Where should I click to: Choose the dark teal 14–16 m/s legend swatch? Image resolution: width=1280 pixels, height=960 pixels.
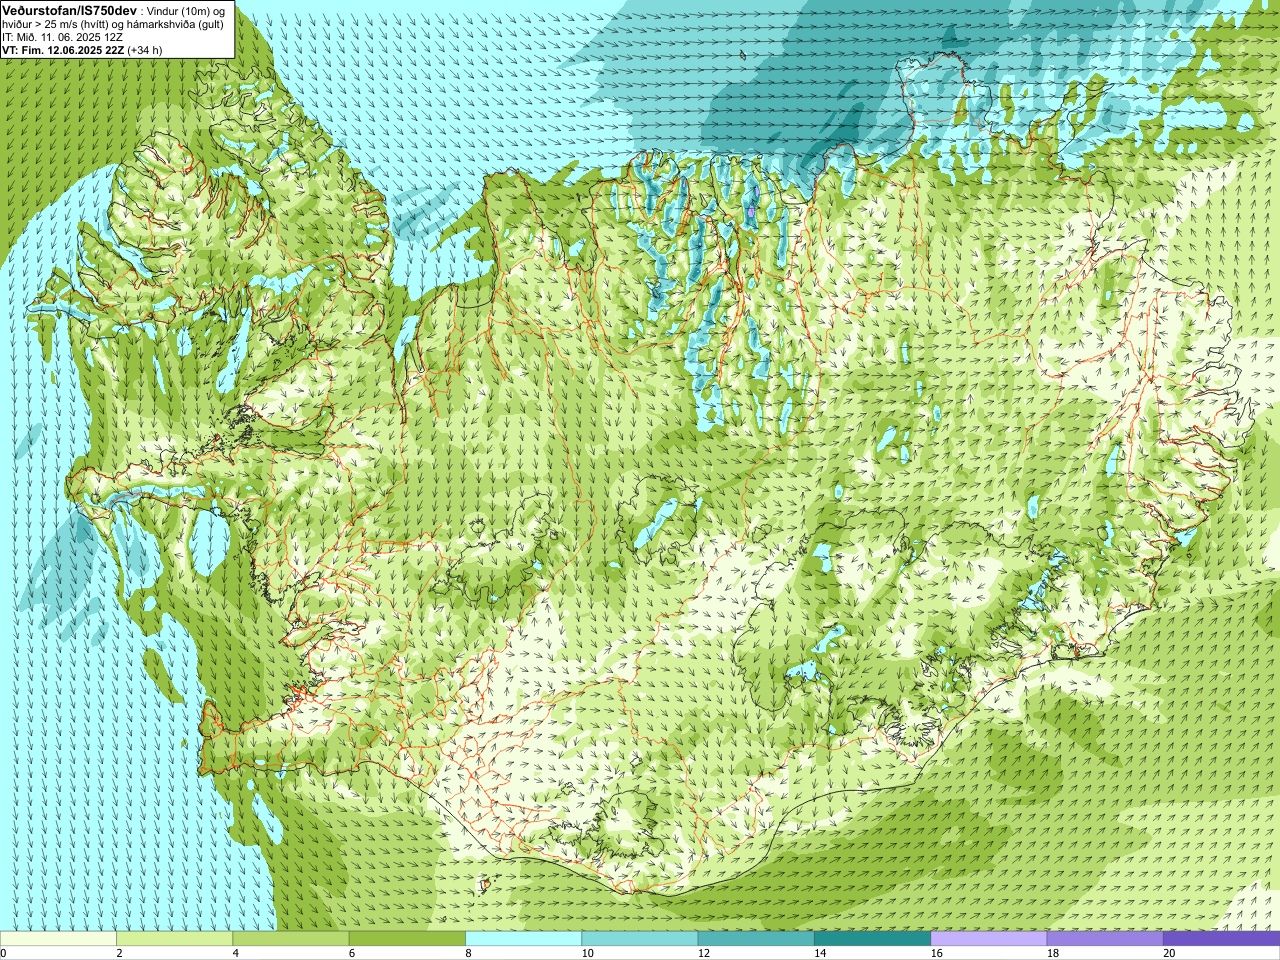[x=872, y=939]
